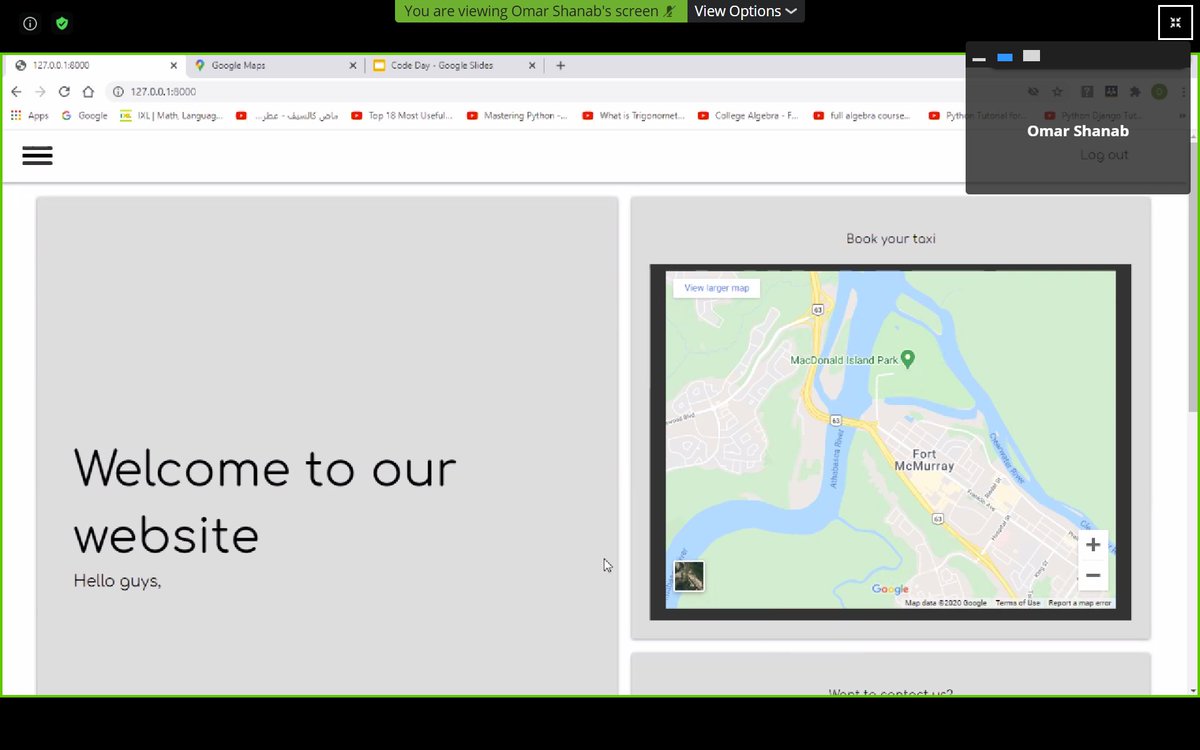Switch to the Google Maps tab

(x=275, y=66)
